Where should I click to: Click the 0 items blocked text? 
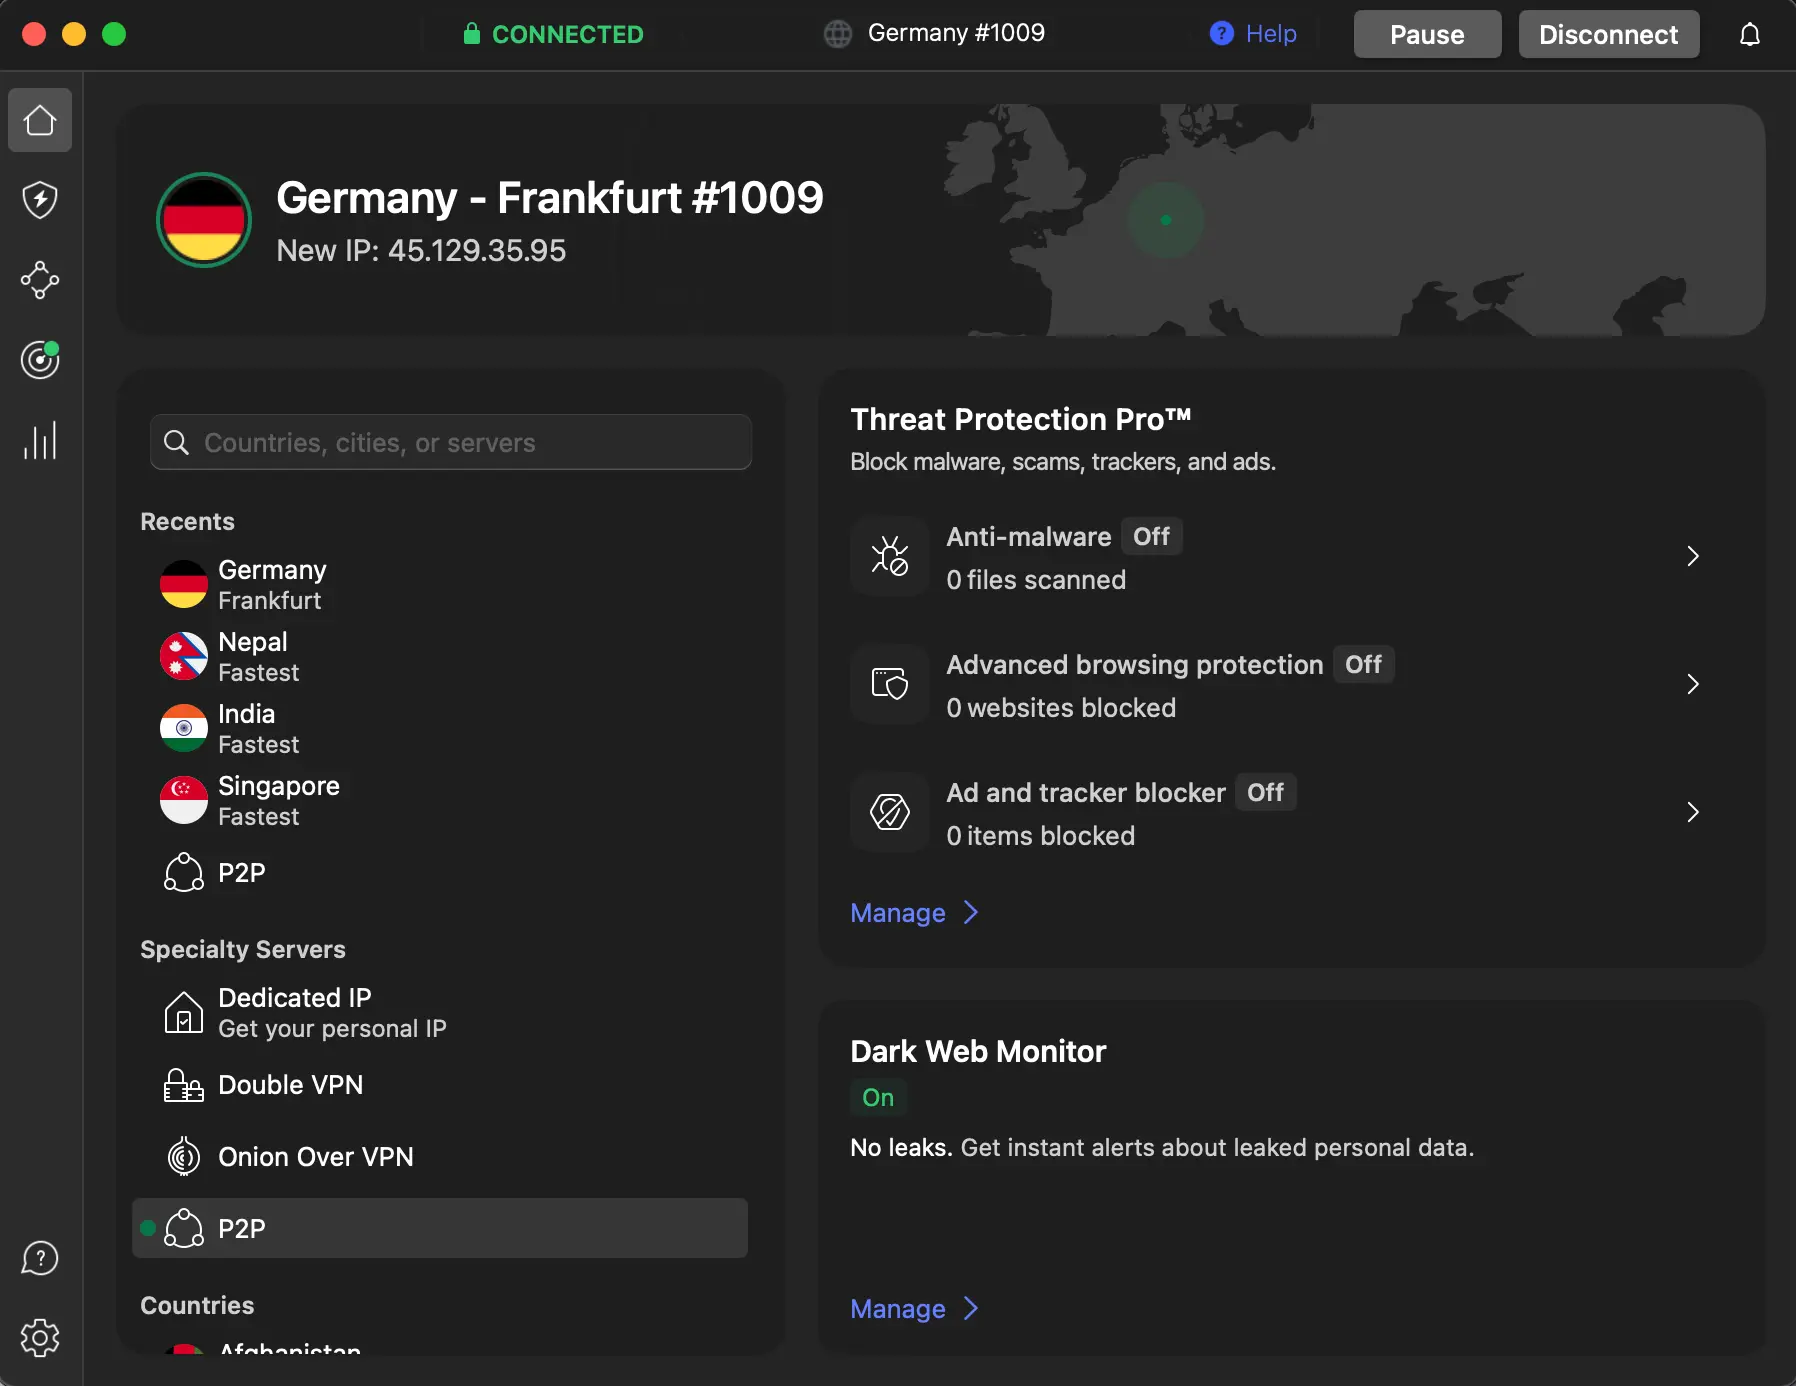(x=1040, y=836)
